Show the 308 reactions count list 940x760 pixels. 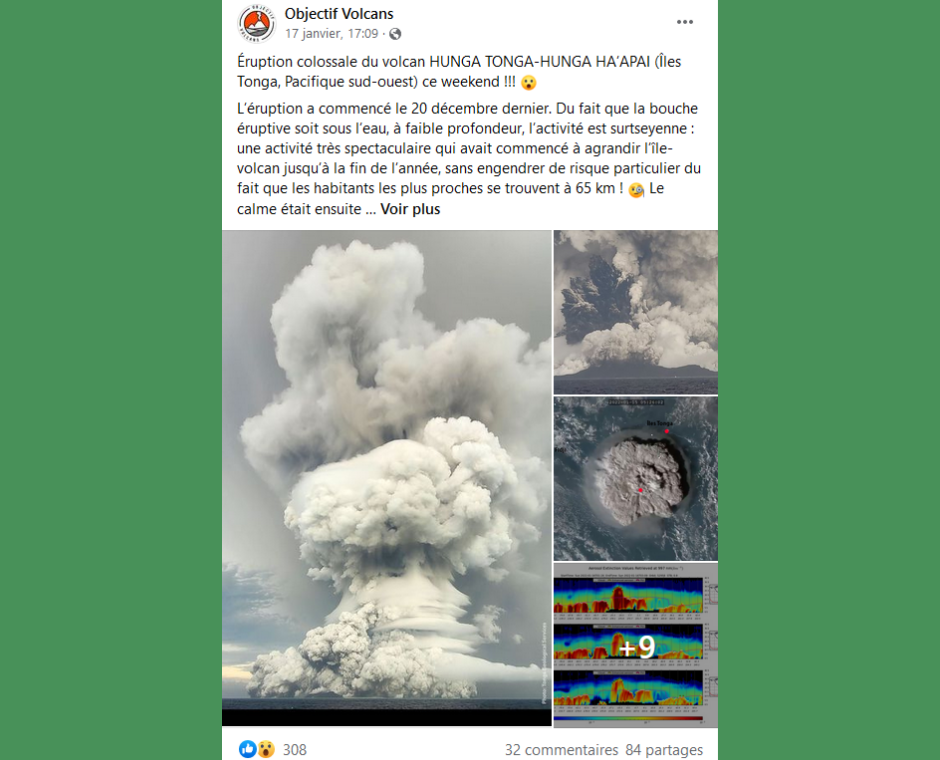[294, 750]
